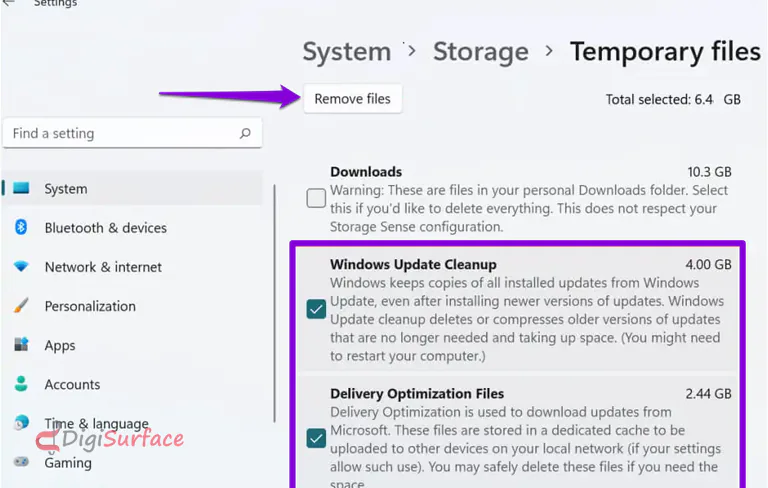
Task: Click the Delivery Optimization Files heading
Action: pyautogui.click(x=417, y=394)
